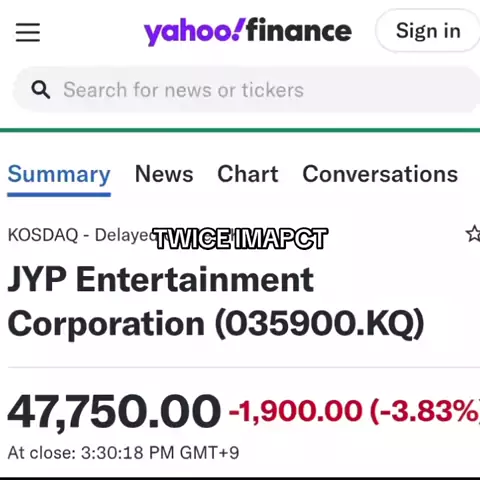
Task: Click the Yahoo Finance logo
Action: pos(248,32)
